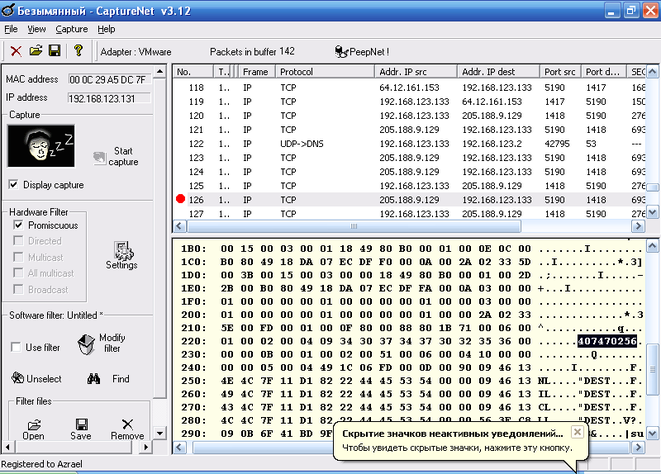
Task: Open the Capture menu
Action: click(72, 29)
